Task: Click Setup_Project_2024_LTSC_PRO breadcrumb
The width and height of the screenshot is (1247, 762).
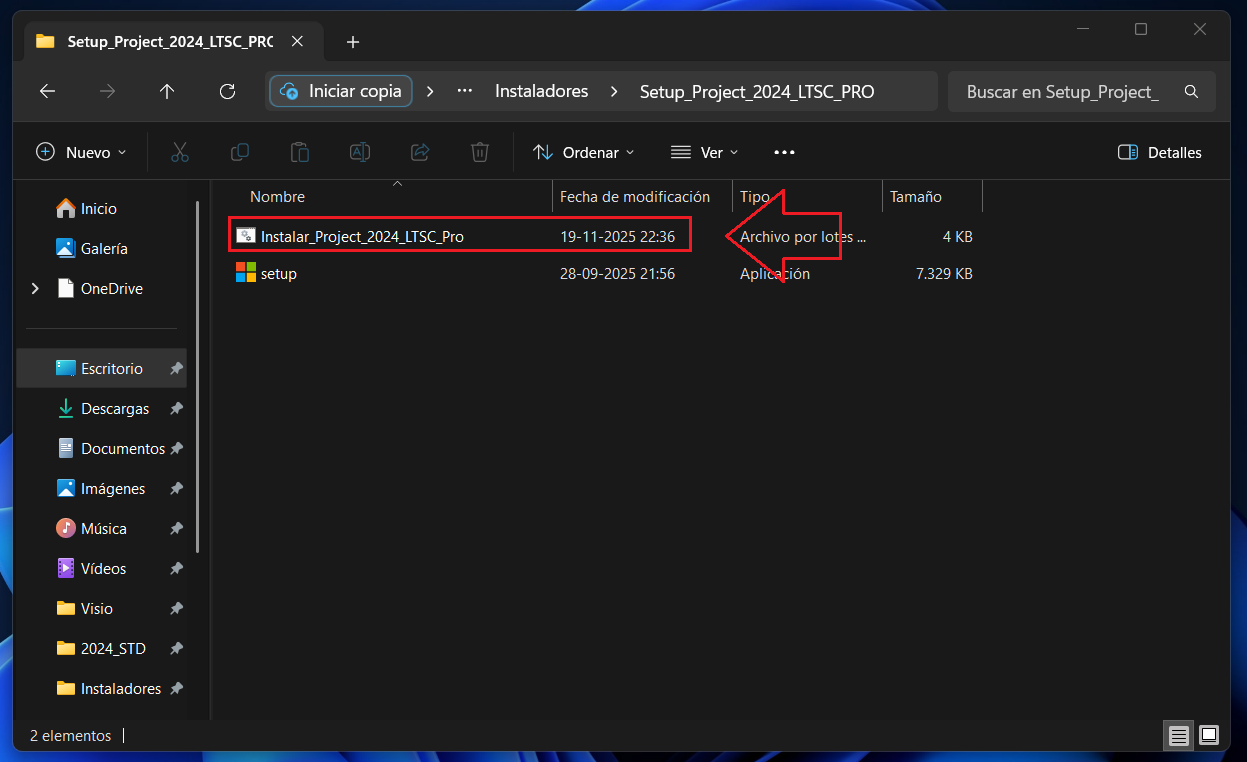Action: 757,91
